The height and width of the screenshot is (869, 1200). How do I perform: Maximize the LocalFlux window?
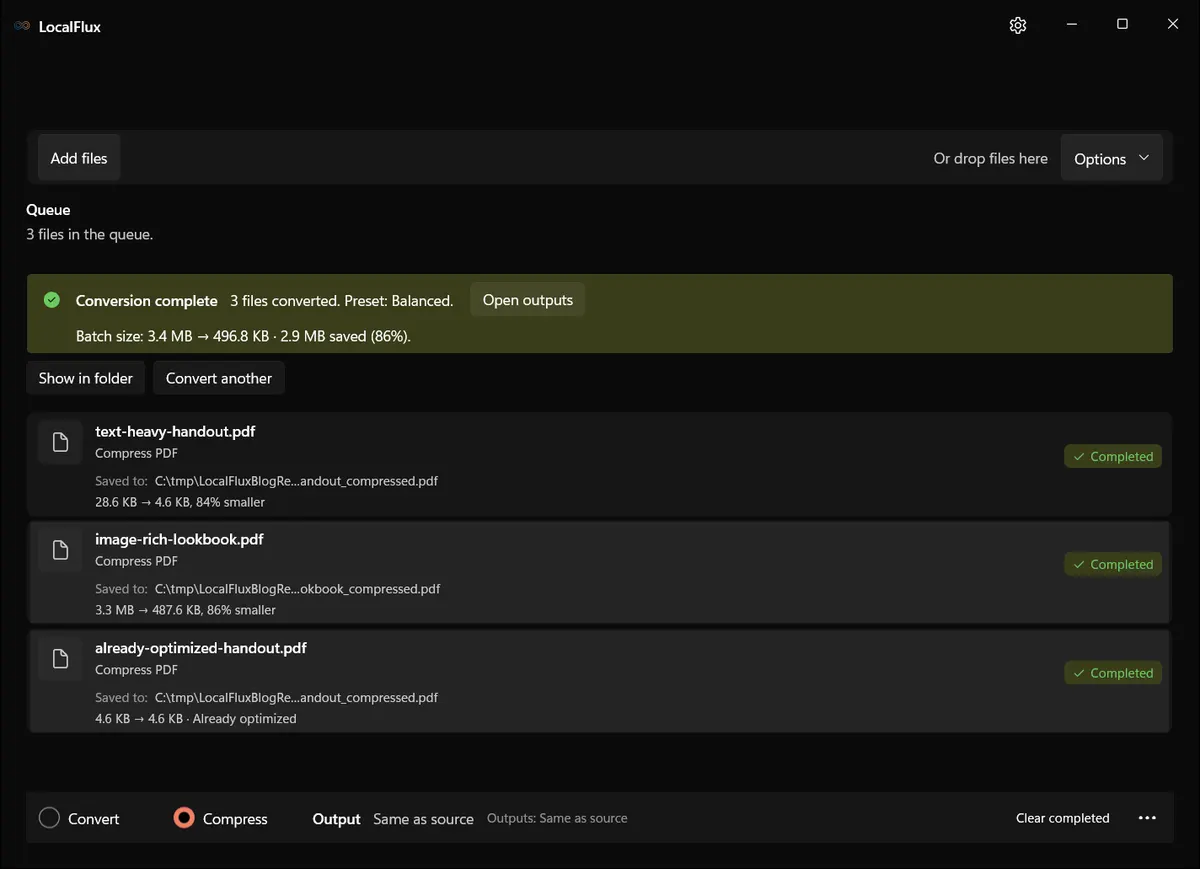(1122, 25)
